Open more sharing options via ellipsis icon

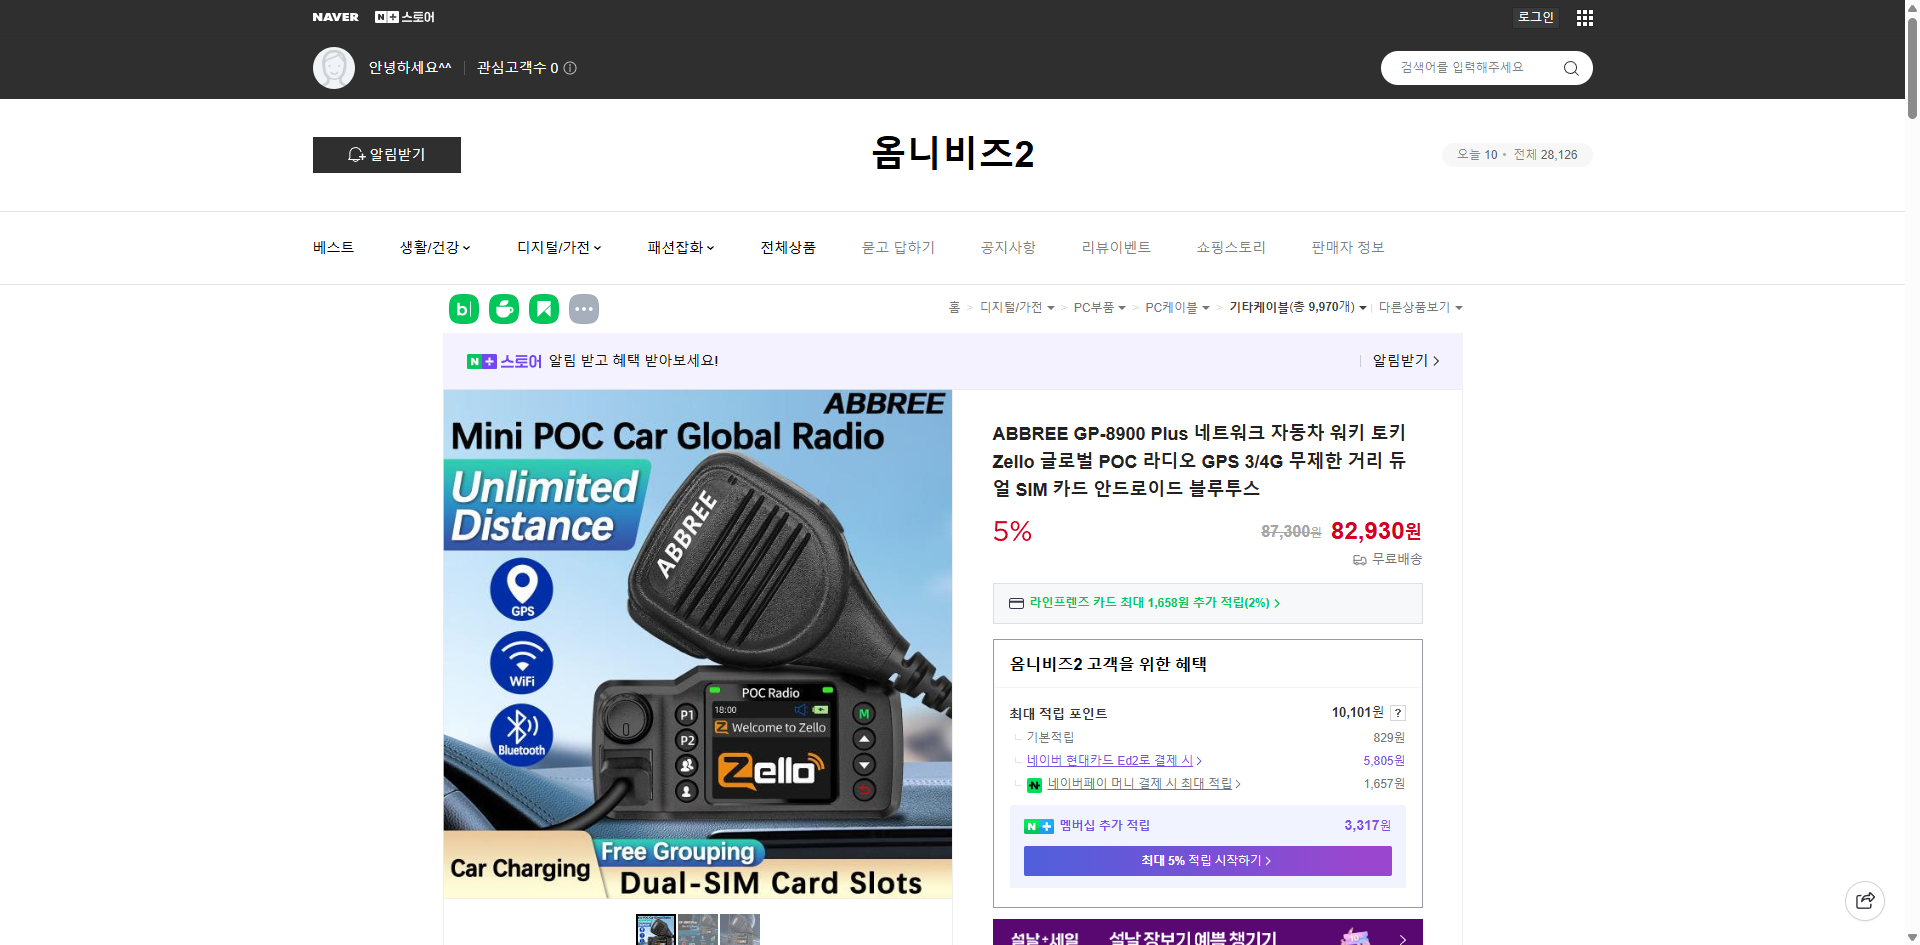tap(584, 309)
